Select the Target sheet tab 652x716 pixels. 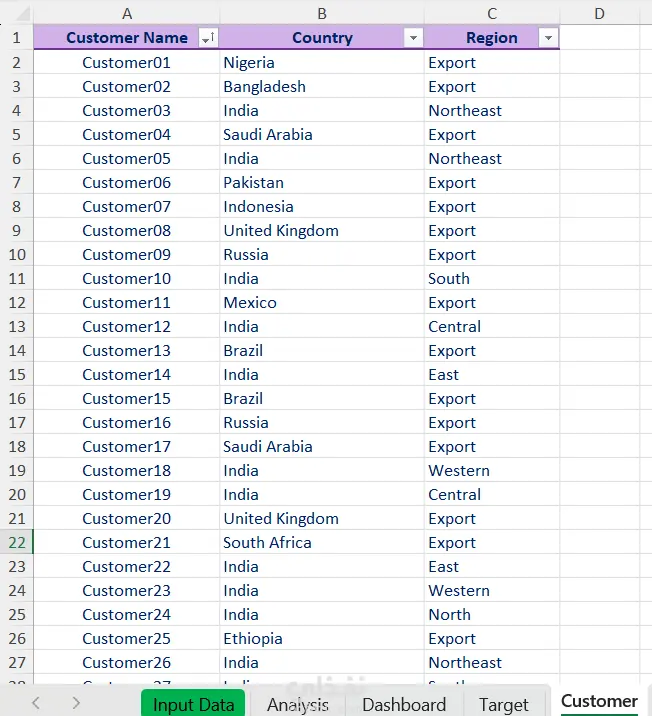point(503,704)
